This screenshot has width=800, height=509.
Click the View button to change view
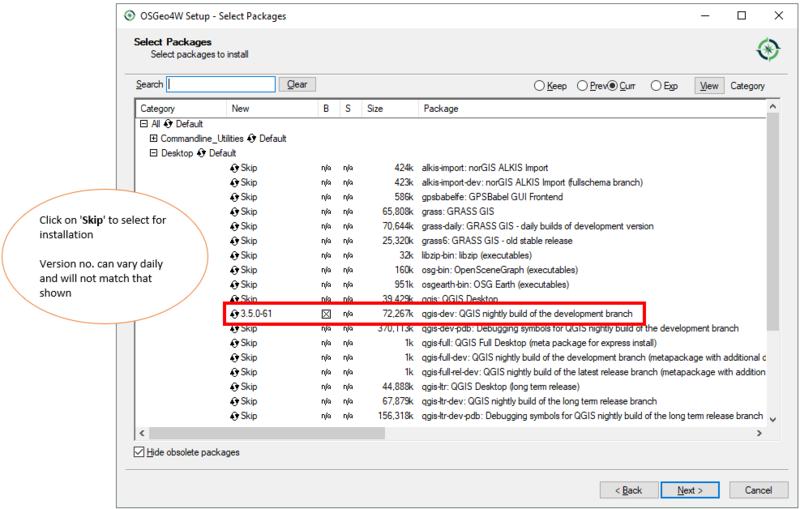click(x=709, y=86)
